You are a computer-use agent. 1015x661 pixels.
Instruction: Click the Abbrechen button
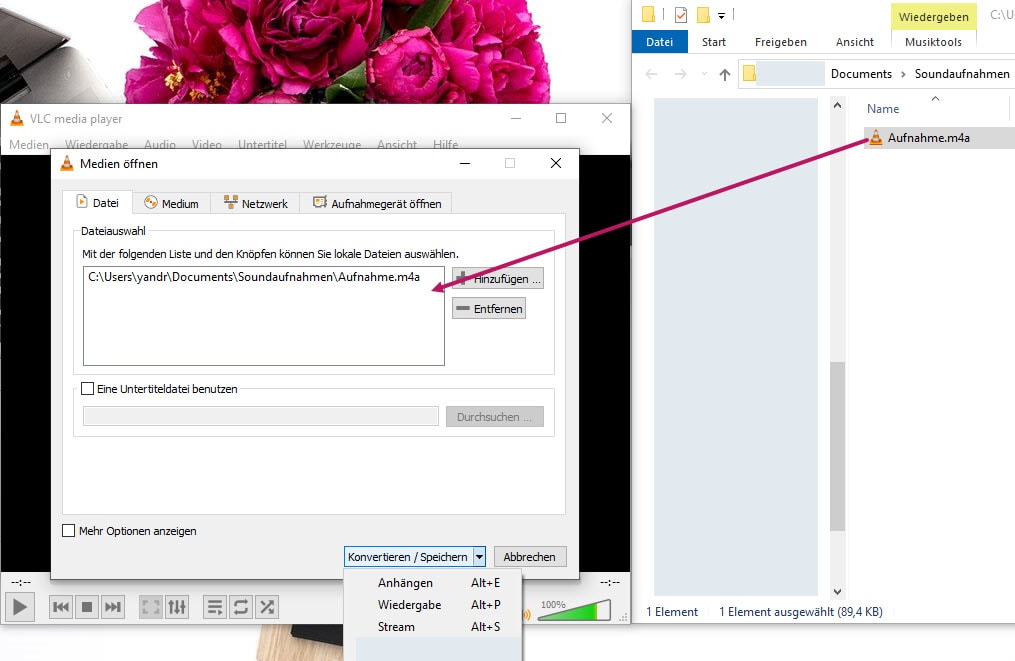pyautogui.click(x=530, y=557)
